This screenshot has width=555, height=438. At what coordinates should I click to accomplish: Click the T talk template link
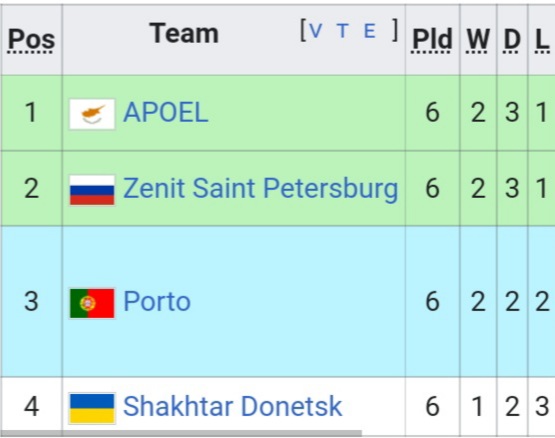coord(342,31)
